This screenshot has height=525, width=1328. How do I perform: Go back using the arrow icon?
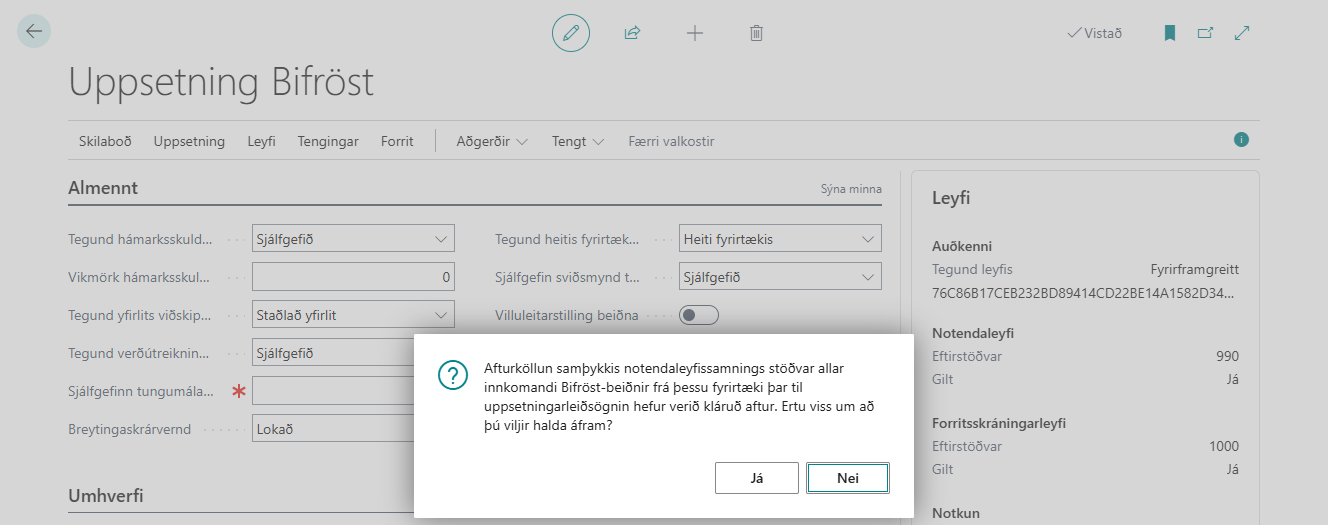pos(34,31)
